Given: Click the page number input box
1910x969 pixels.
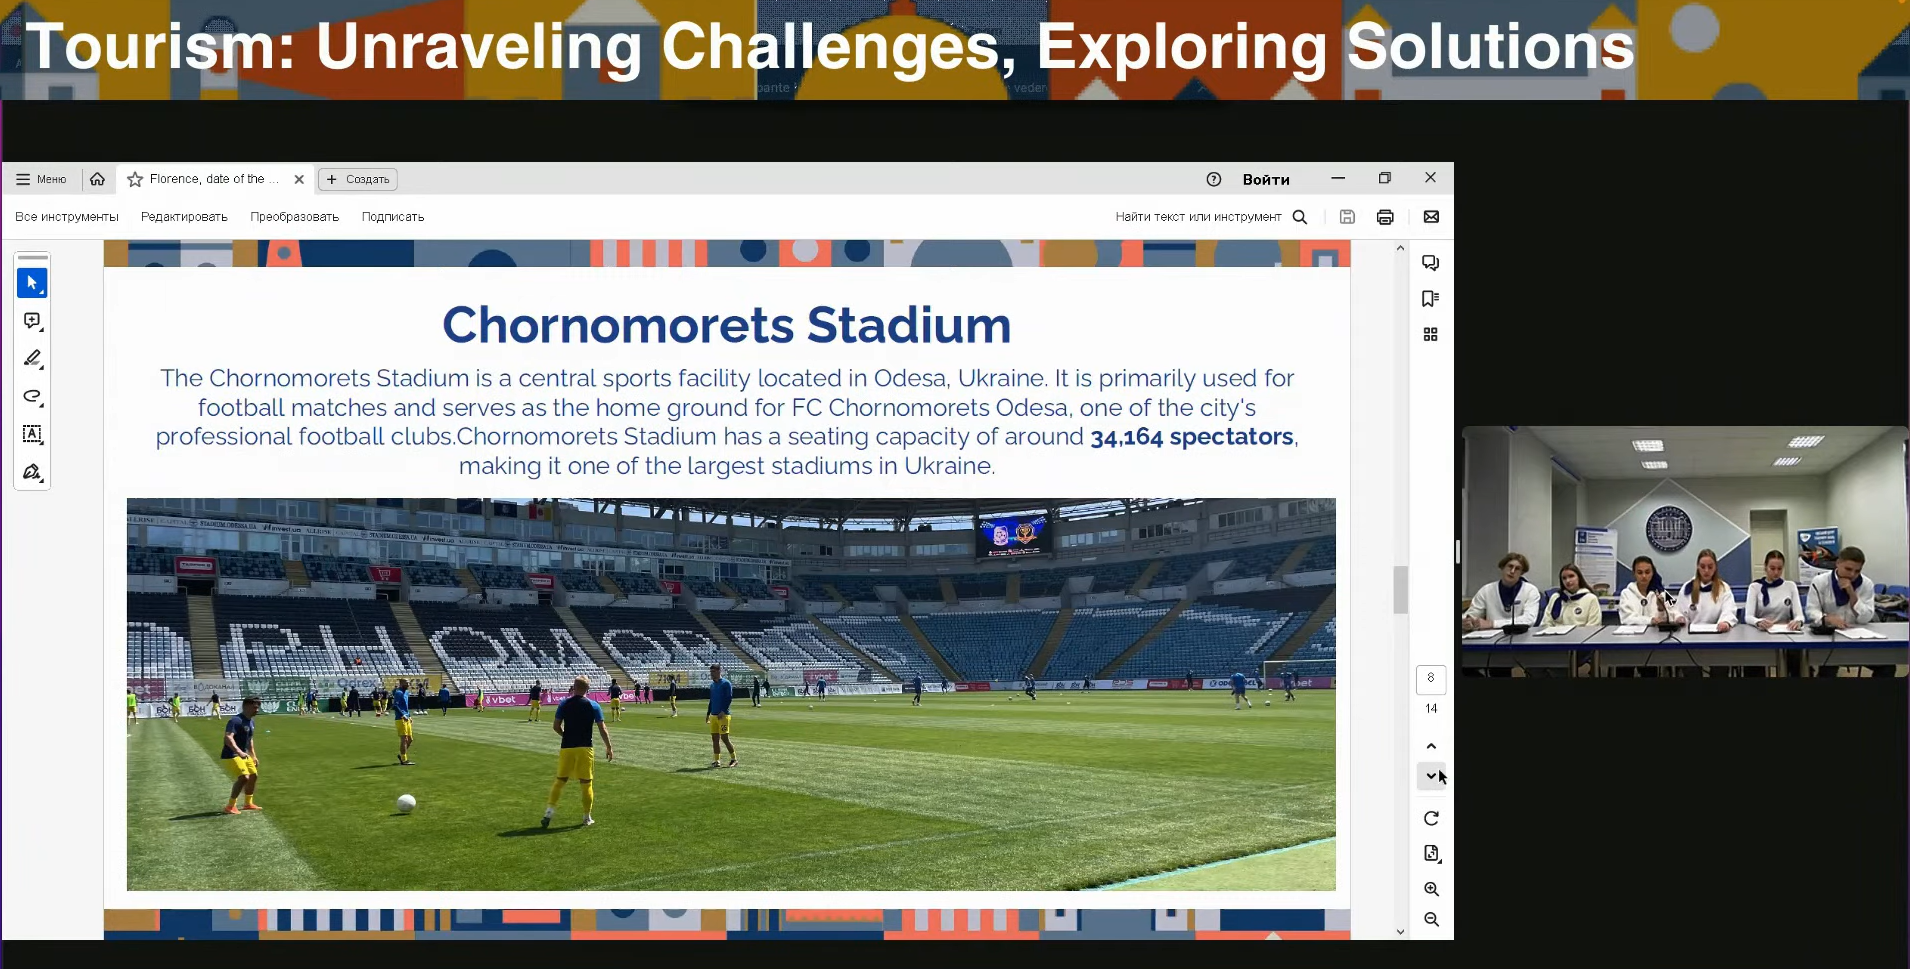Looking at the screenshot, I should click(x=1431, y=679).
